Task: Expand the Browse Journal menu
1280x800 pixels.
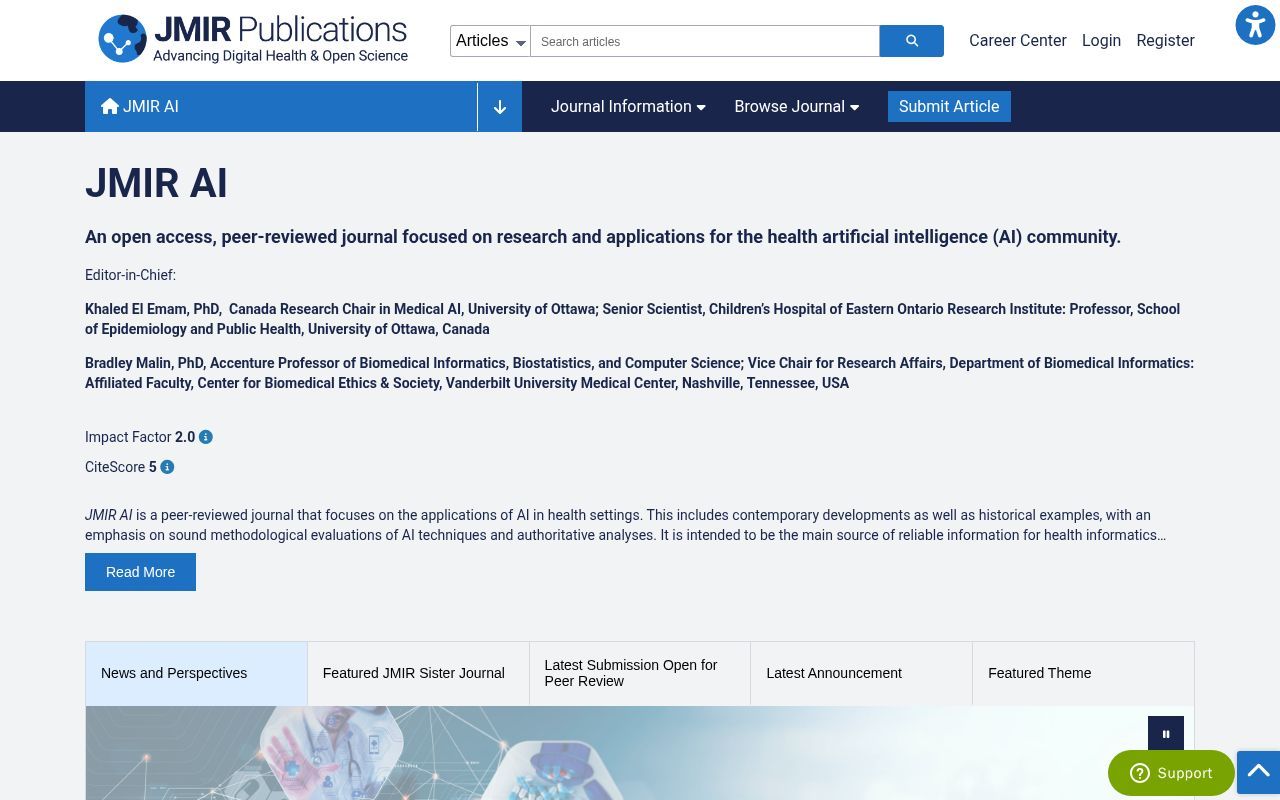Action: click(x=796, y=106)
